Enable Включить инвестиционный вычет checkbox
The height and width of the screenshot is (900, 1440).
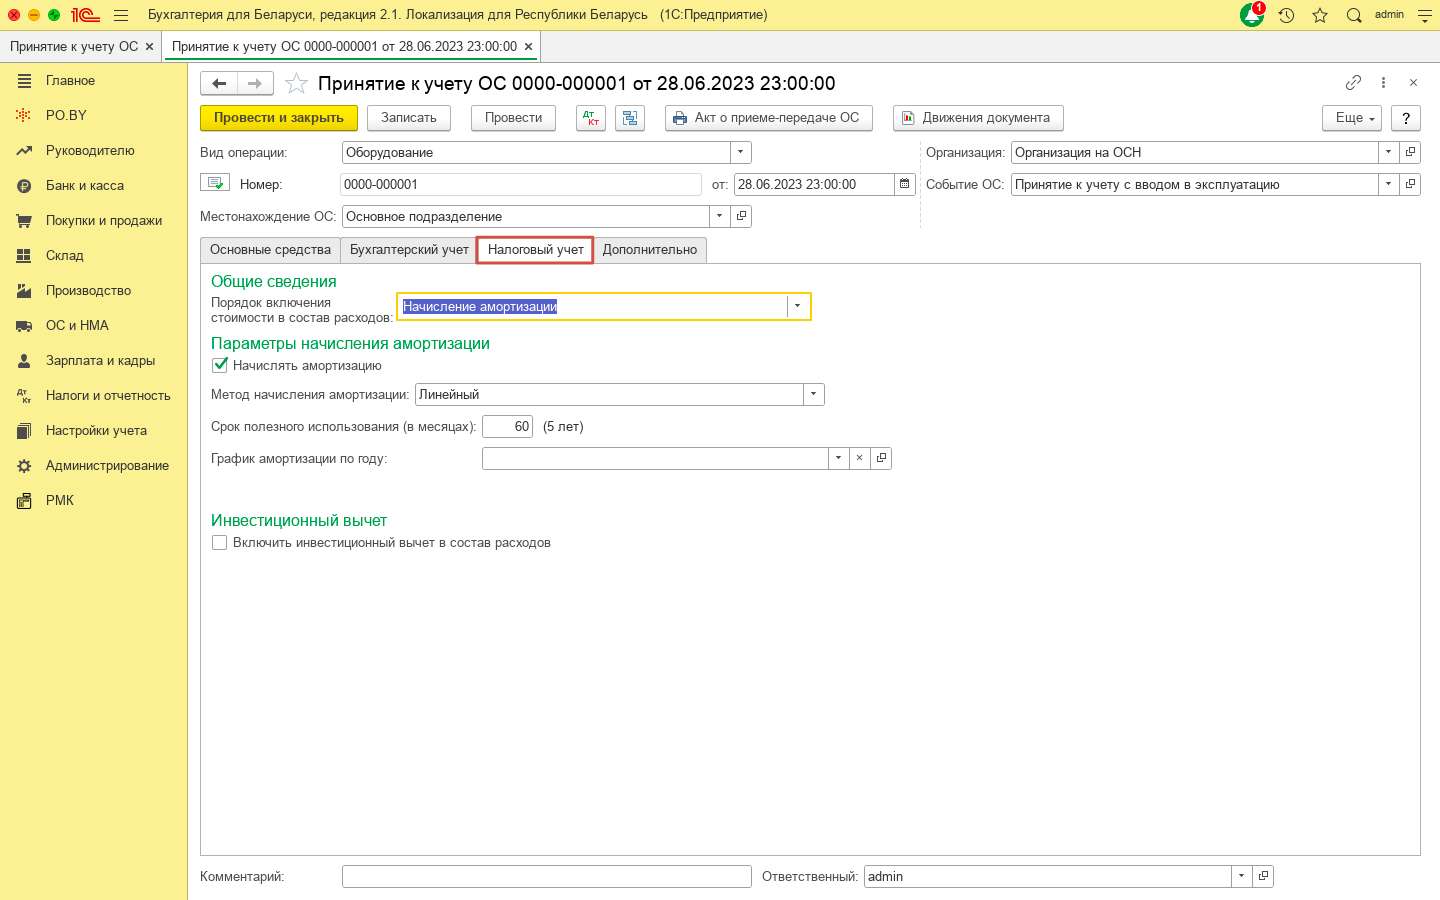[220, 543]
